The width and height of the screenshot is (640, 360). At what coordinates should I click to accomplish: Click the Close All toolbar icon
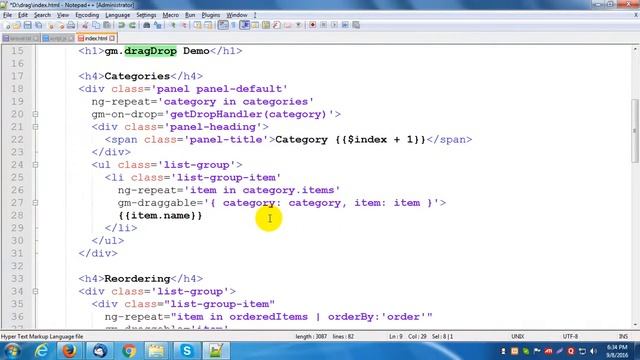tap(61, 25)
